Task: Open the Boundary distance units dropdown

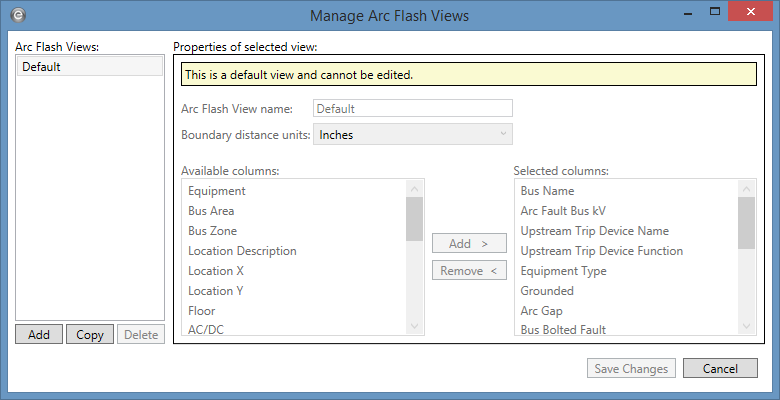Action: pyautogui.click(x=413, y=134)
